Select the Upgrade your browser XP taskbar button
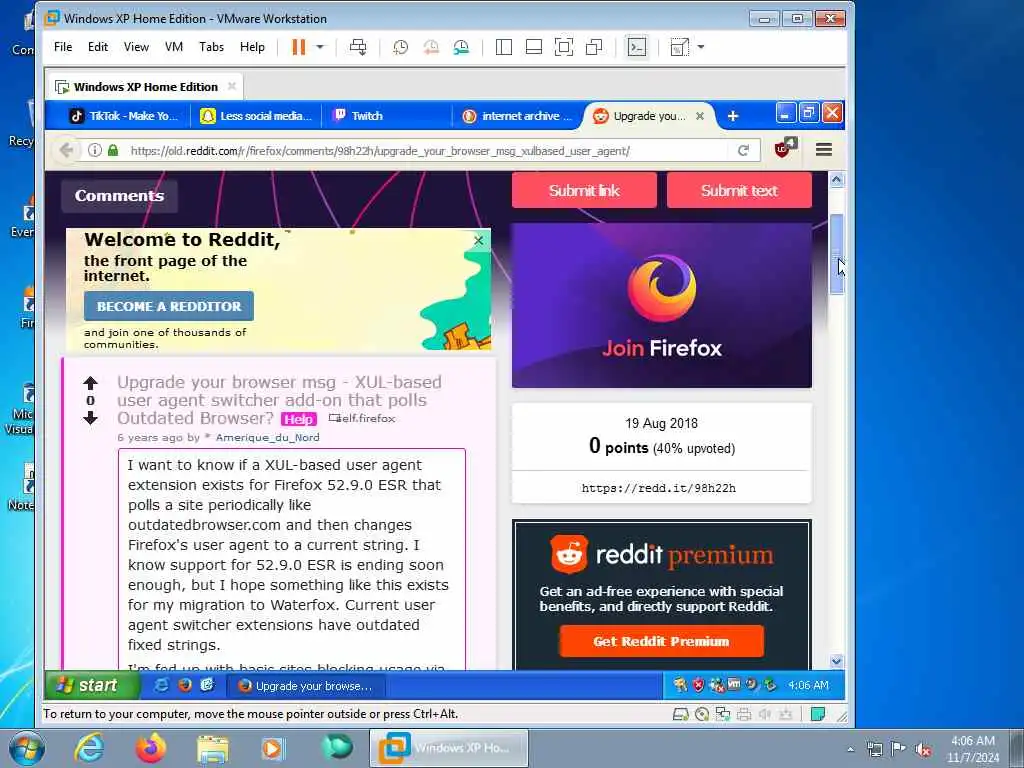This screenshot has width=1024, height=768. (306, 686)
